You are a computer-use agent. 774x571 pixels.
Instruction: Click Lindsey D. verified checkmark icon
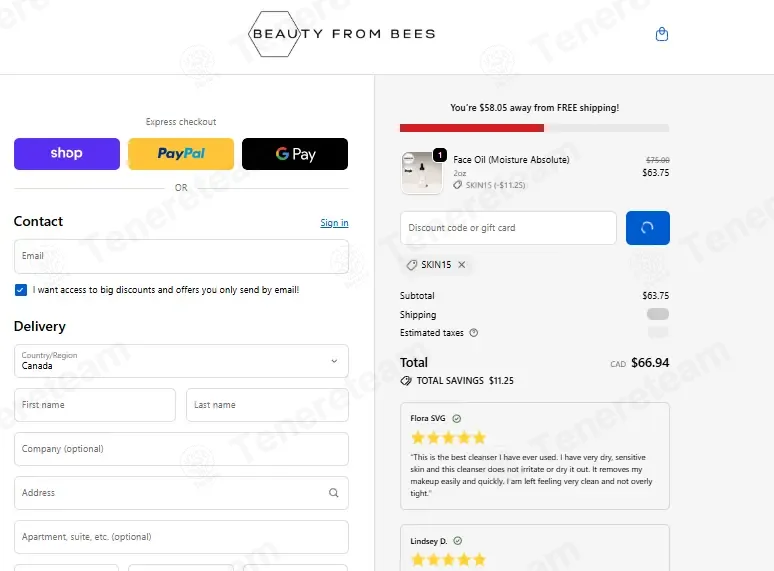[458, 541]
